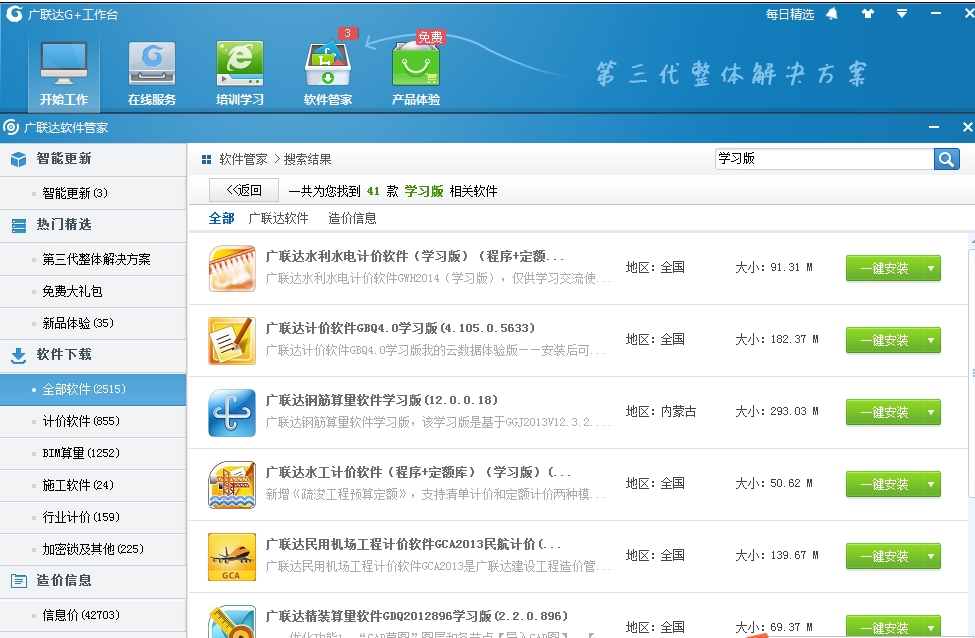Select 全部软件 (2515) in sidebar
The height and width of the screenshot is (638, 975).
pos(93,389)
